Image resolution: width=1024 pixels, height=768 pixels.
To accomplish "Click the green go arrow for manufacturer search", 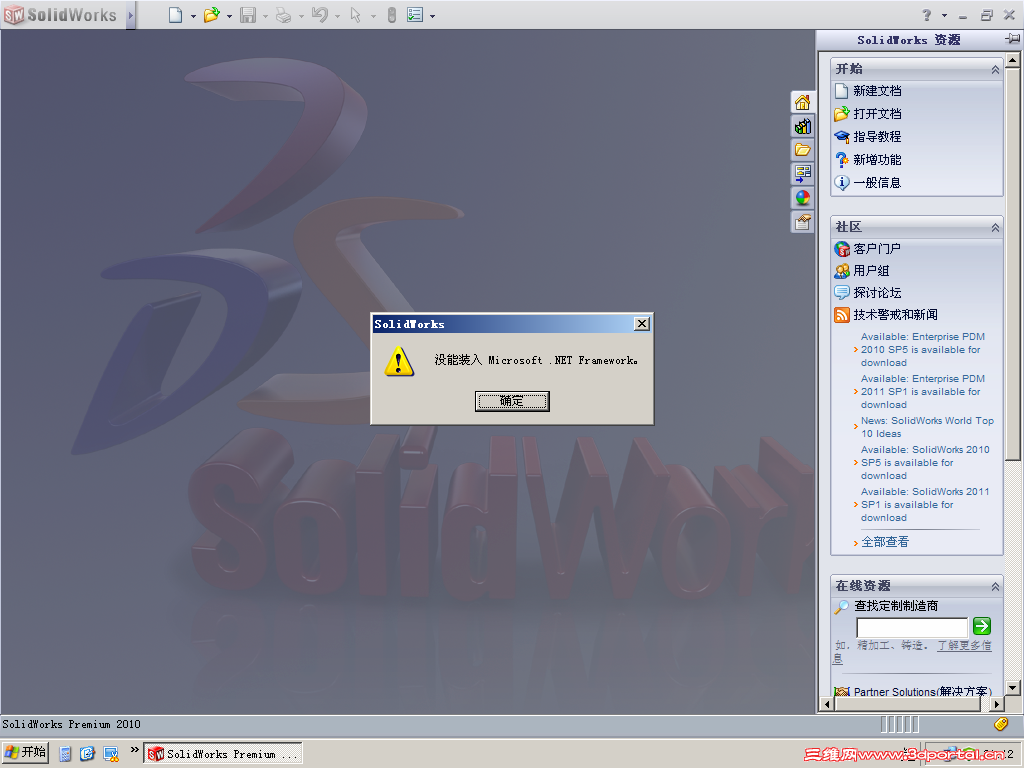I will pos(982,626).
